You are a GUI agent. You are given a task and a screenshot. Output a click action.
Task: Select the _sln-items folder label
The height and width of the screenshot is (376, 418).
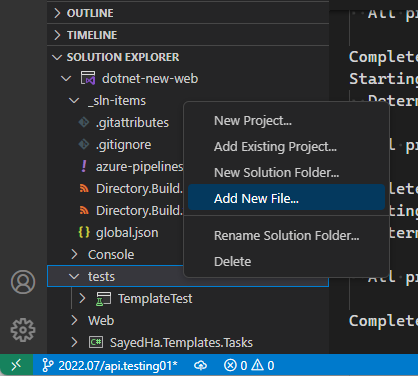tap(117, 101)
